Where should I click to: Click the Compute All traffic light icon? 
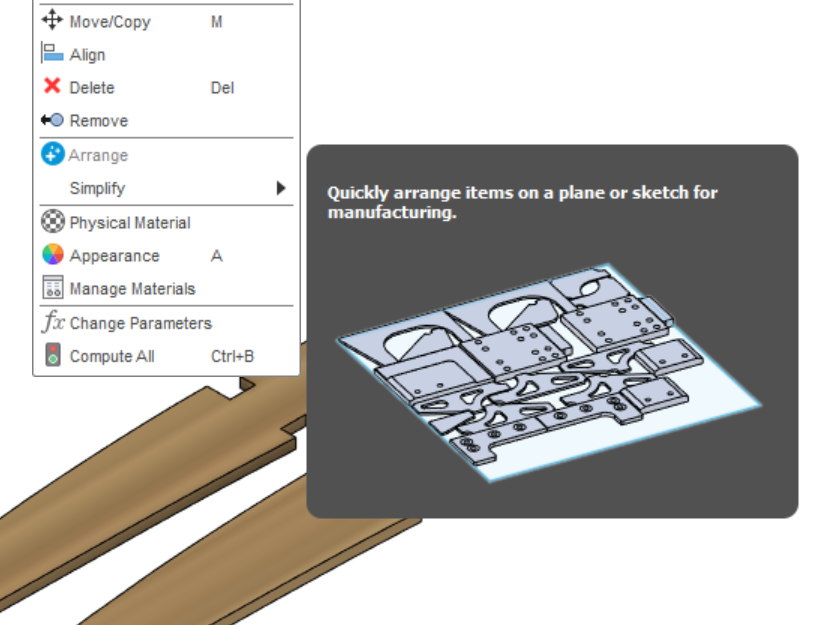point(52,356)
